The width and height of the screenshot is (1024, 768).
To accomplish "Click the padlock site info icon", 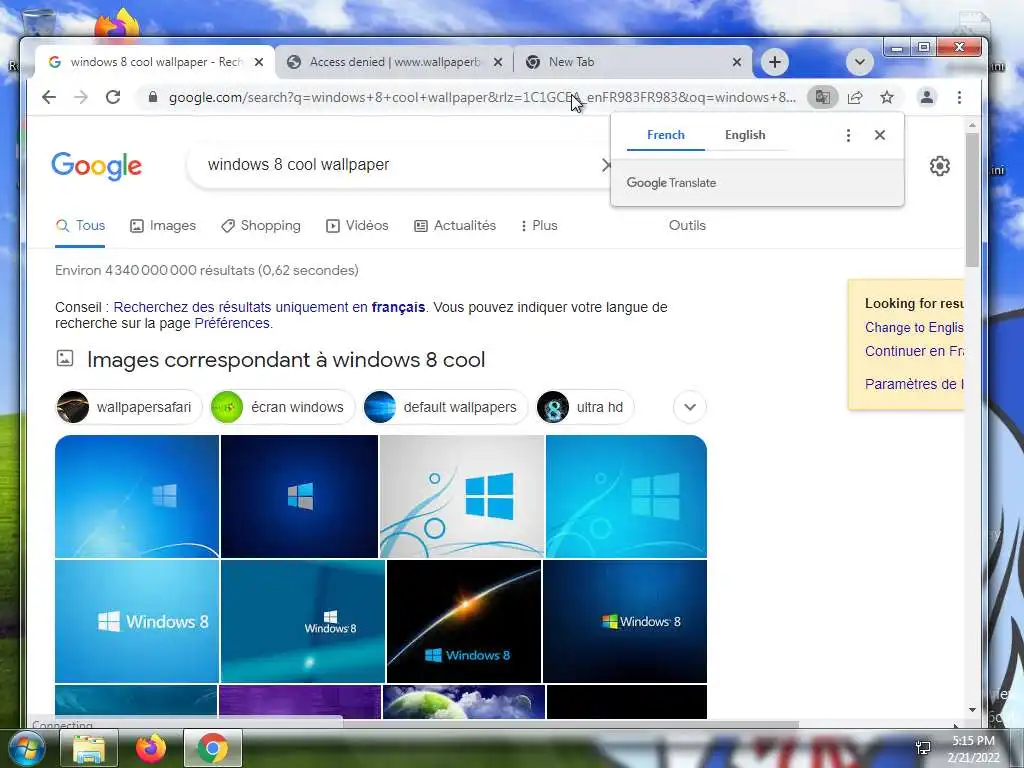I will click(x=153, y=97).
